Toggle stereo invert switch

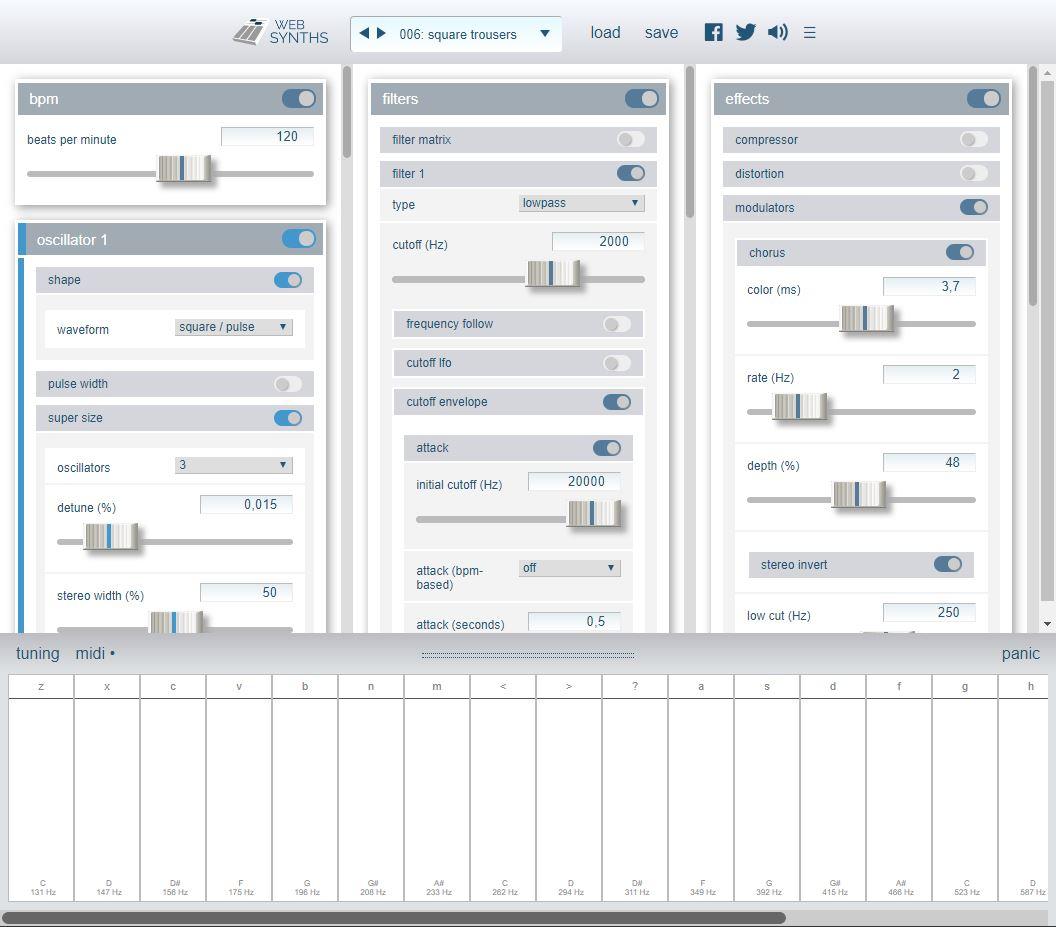point(948,565)
